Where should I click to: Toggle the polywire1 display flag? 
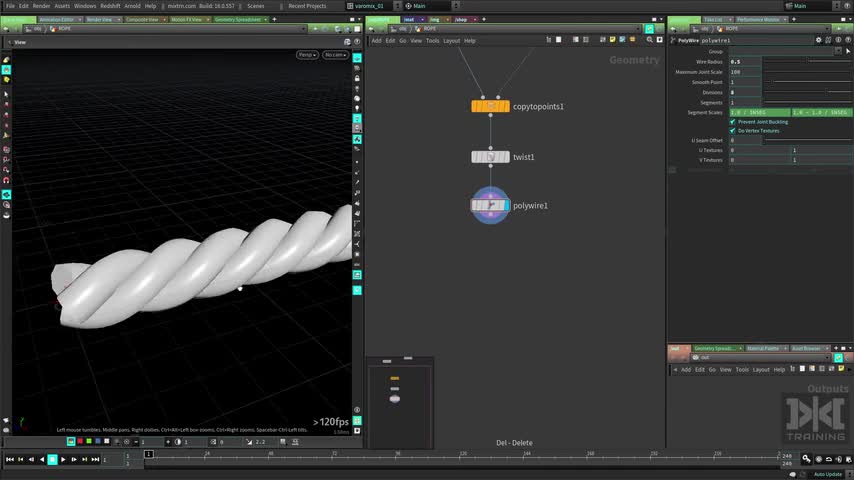pos(507,205)
